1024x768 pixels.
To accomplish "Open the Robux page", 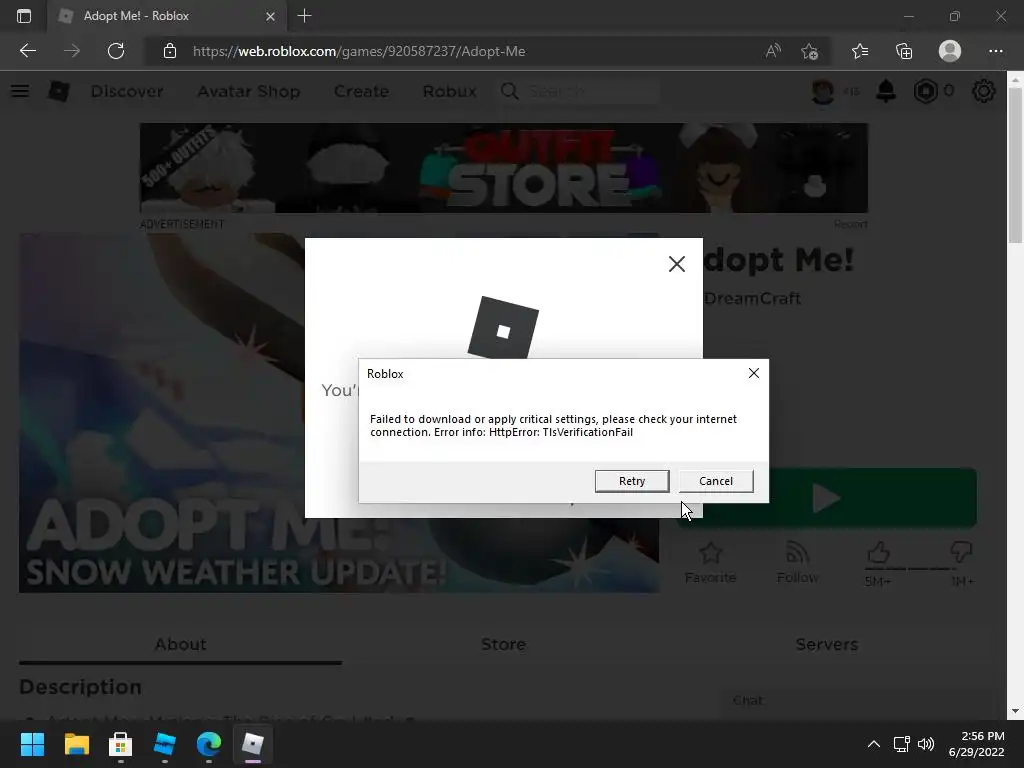I will pos(449,91).
